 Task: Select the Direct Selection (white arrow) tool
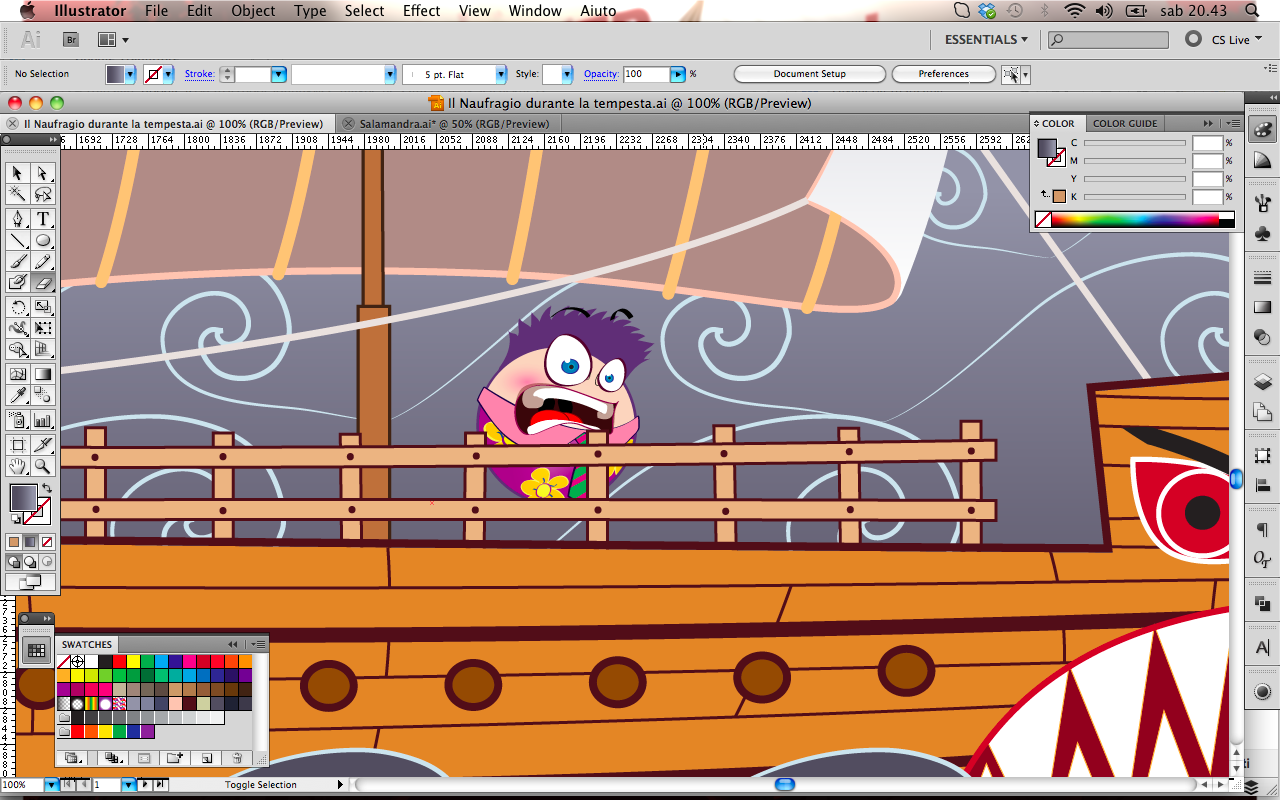point(43,173)
